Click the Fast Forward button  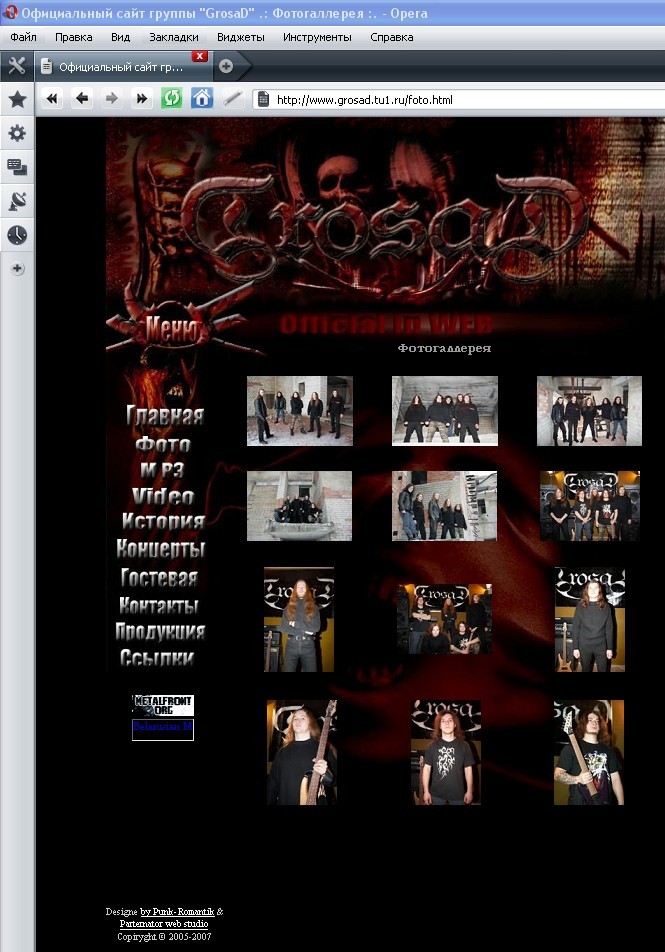click(142, 98)
